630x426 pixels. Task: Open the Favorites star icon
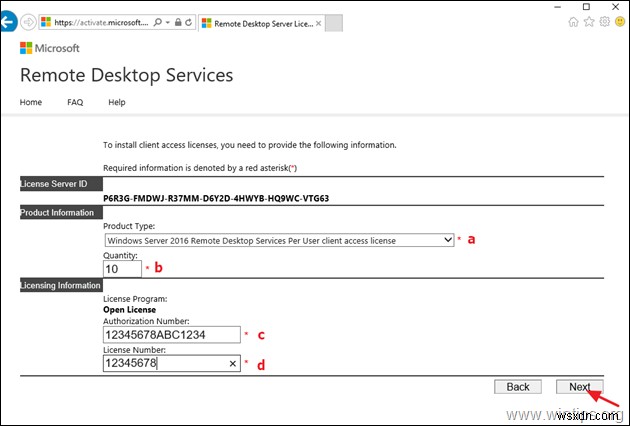[x=587, y=21]
